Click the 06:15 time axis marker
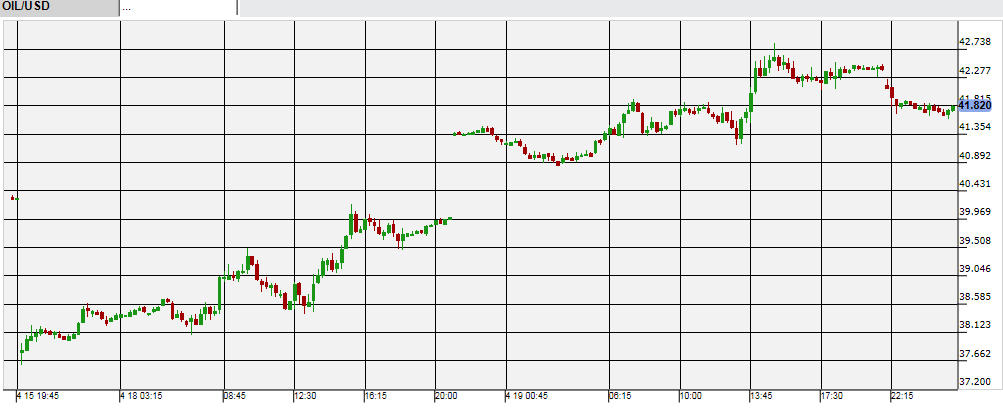Viewport: 1003px width, 412px height. (x=621, y=396)
